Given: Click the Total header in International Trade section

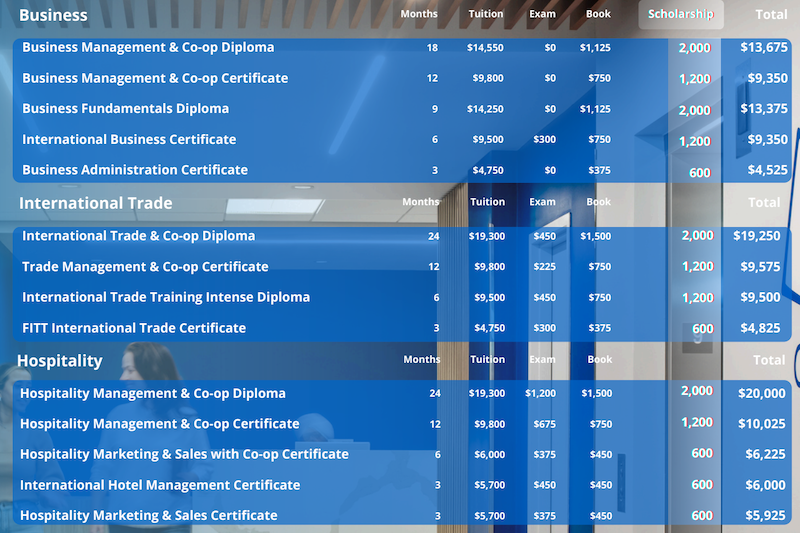Looking at the screenshot, I should 764,202.
